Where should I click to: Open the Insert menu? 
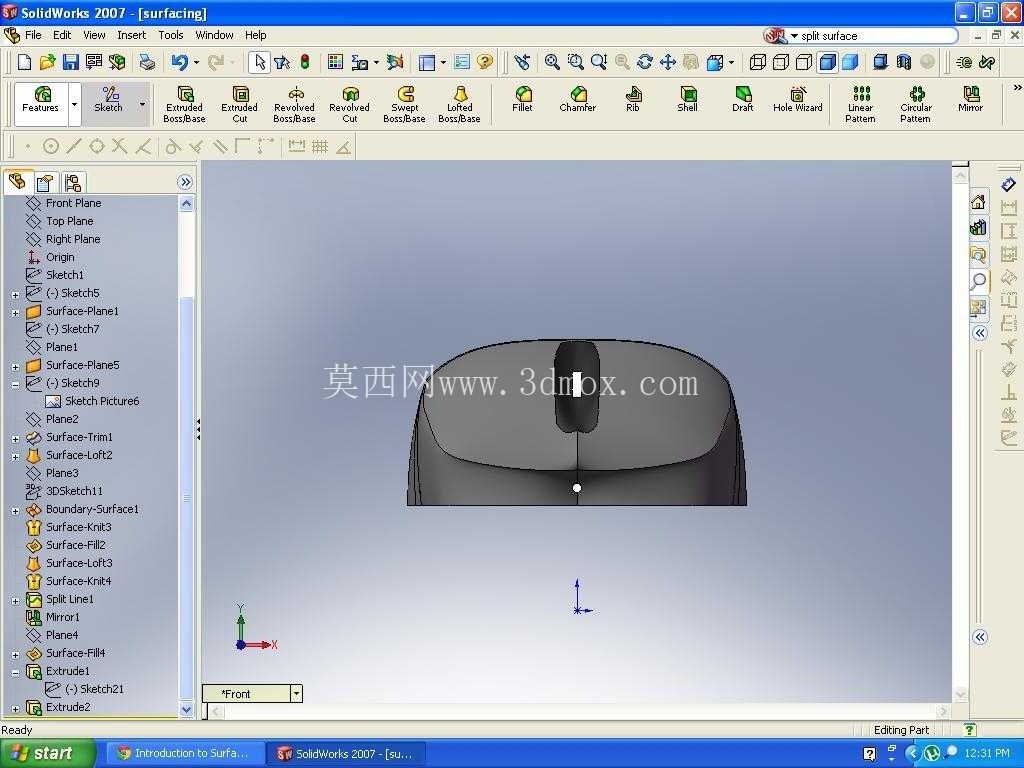[x=131, y=35]
